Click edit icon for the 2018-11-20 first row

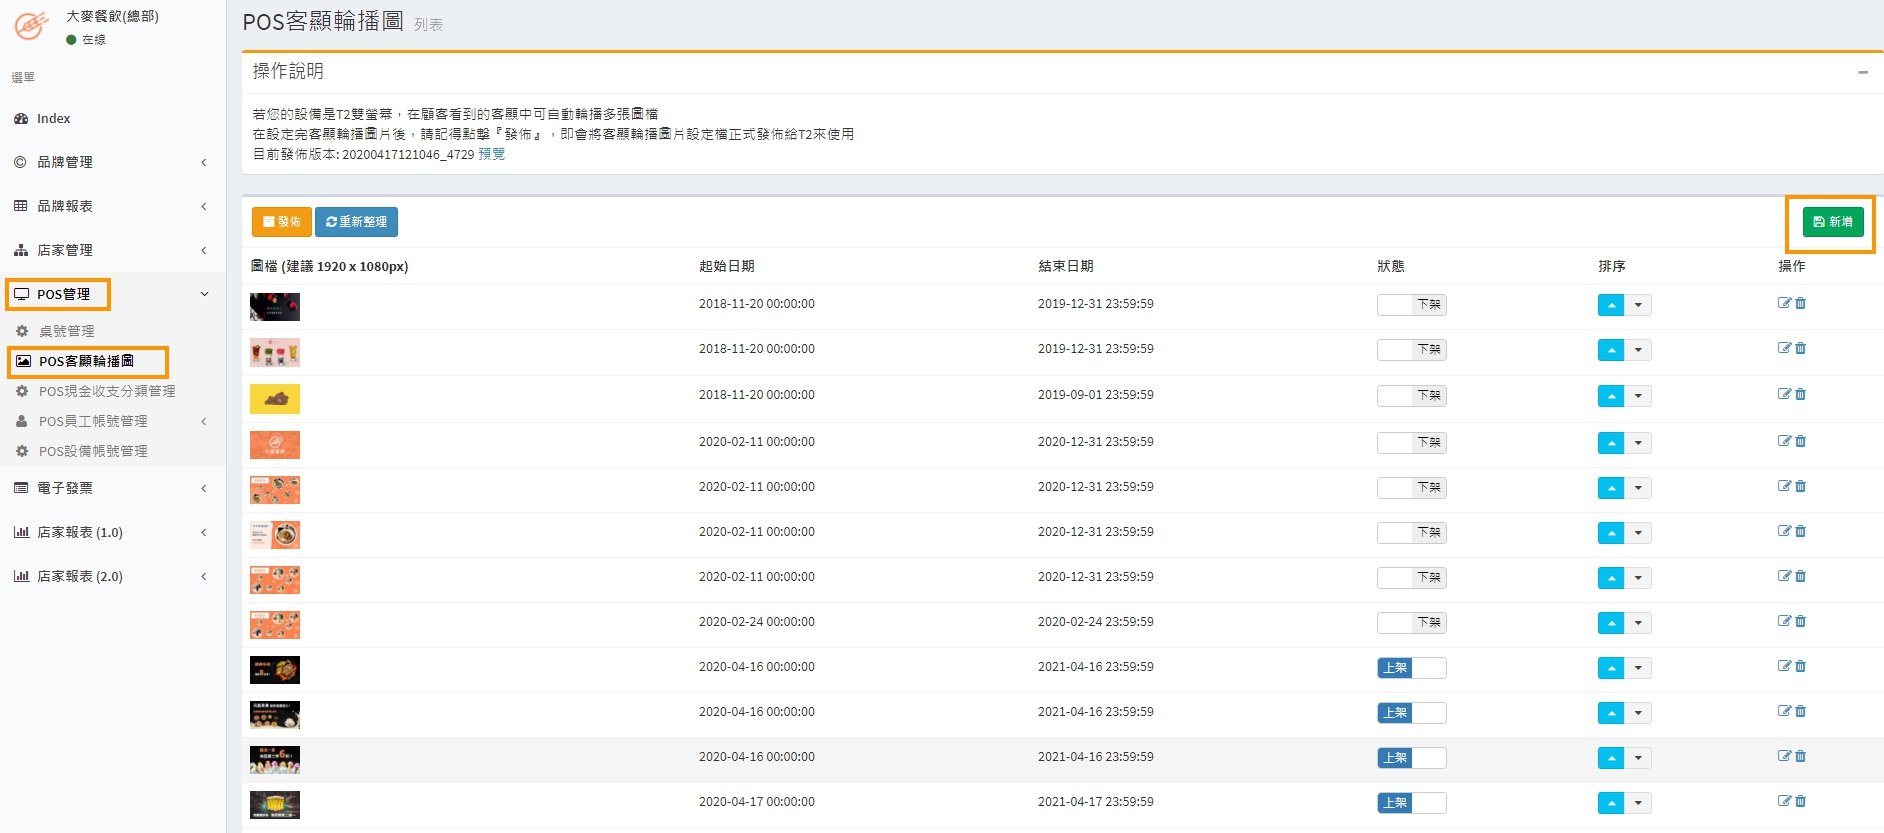(1784, 303)
